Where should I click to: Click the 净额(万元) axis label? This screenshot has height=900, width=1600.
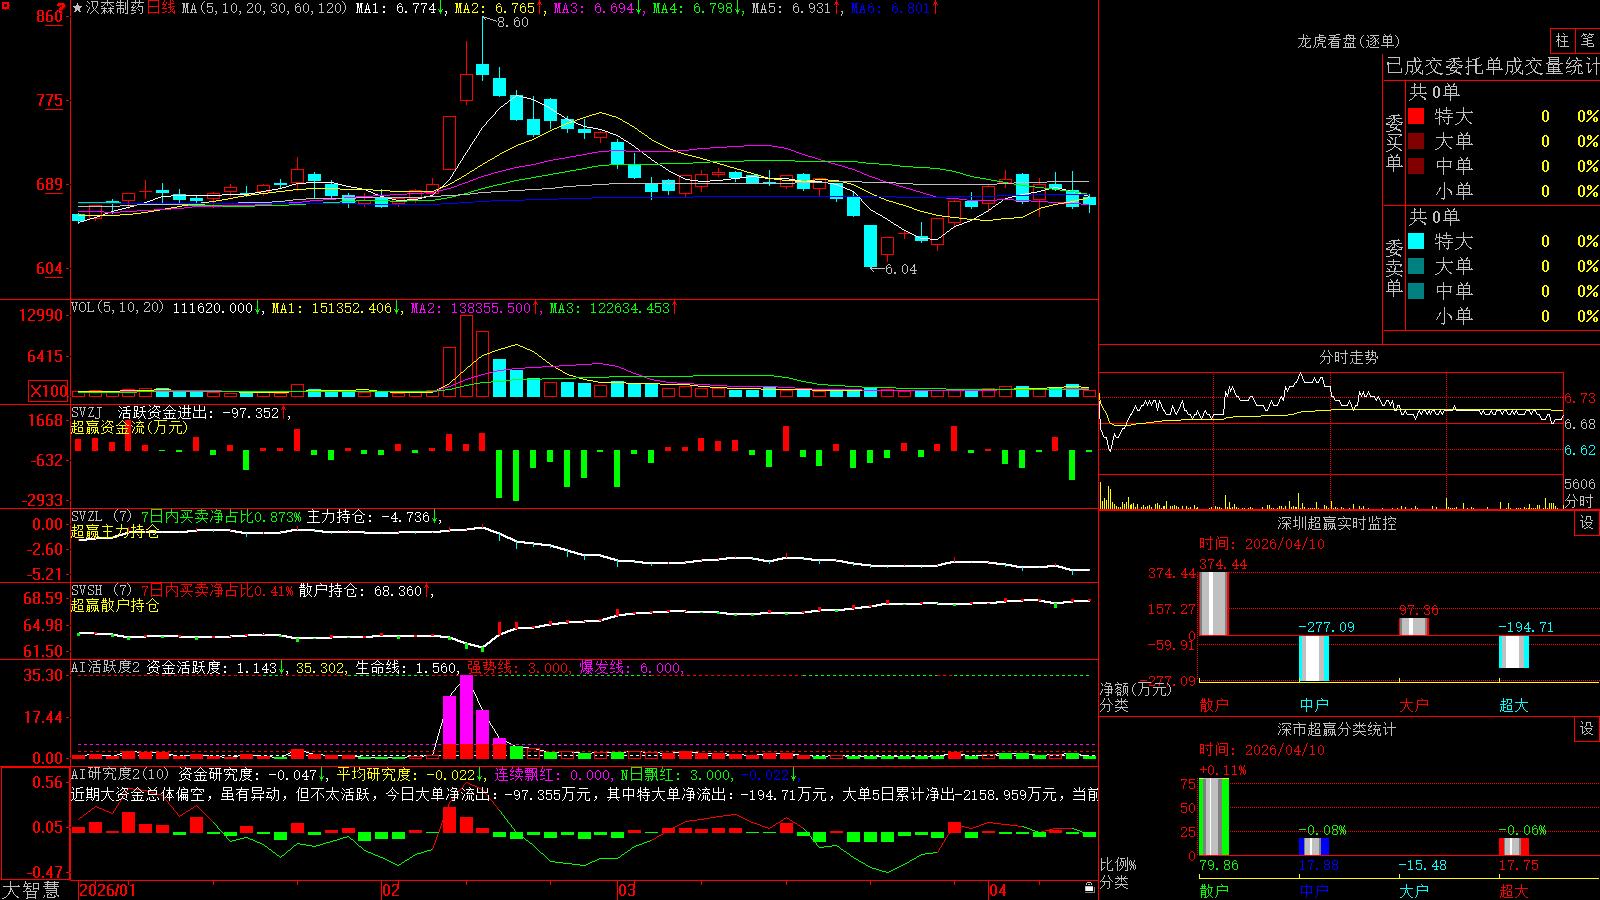1135,689
